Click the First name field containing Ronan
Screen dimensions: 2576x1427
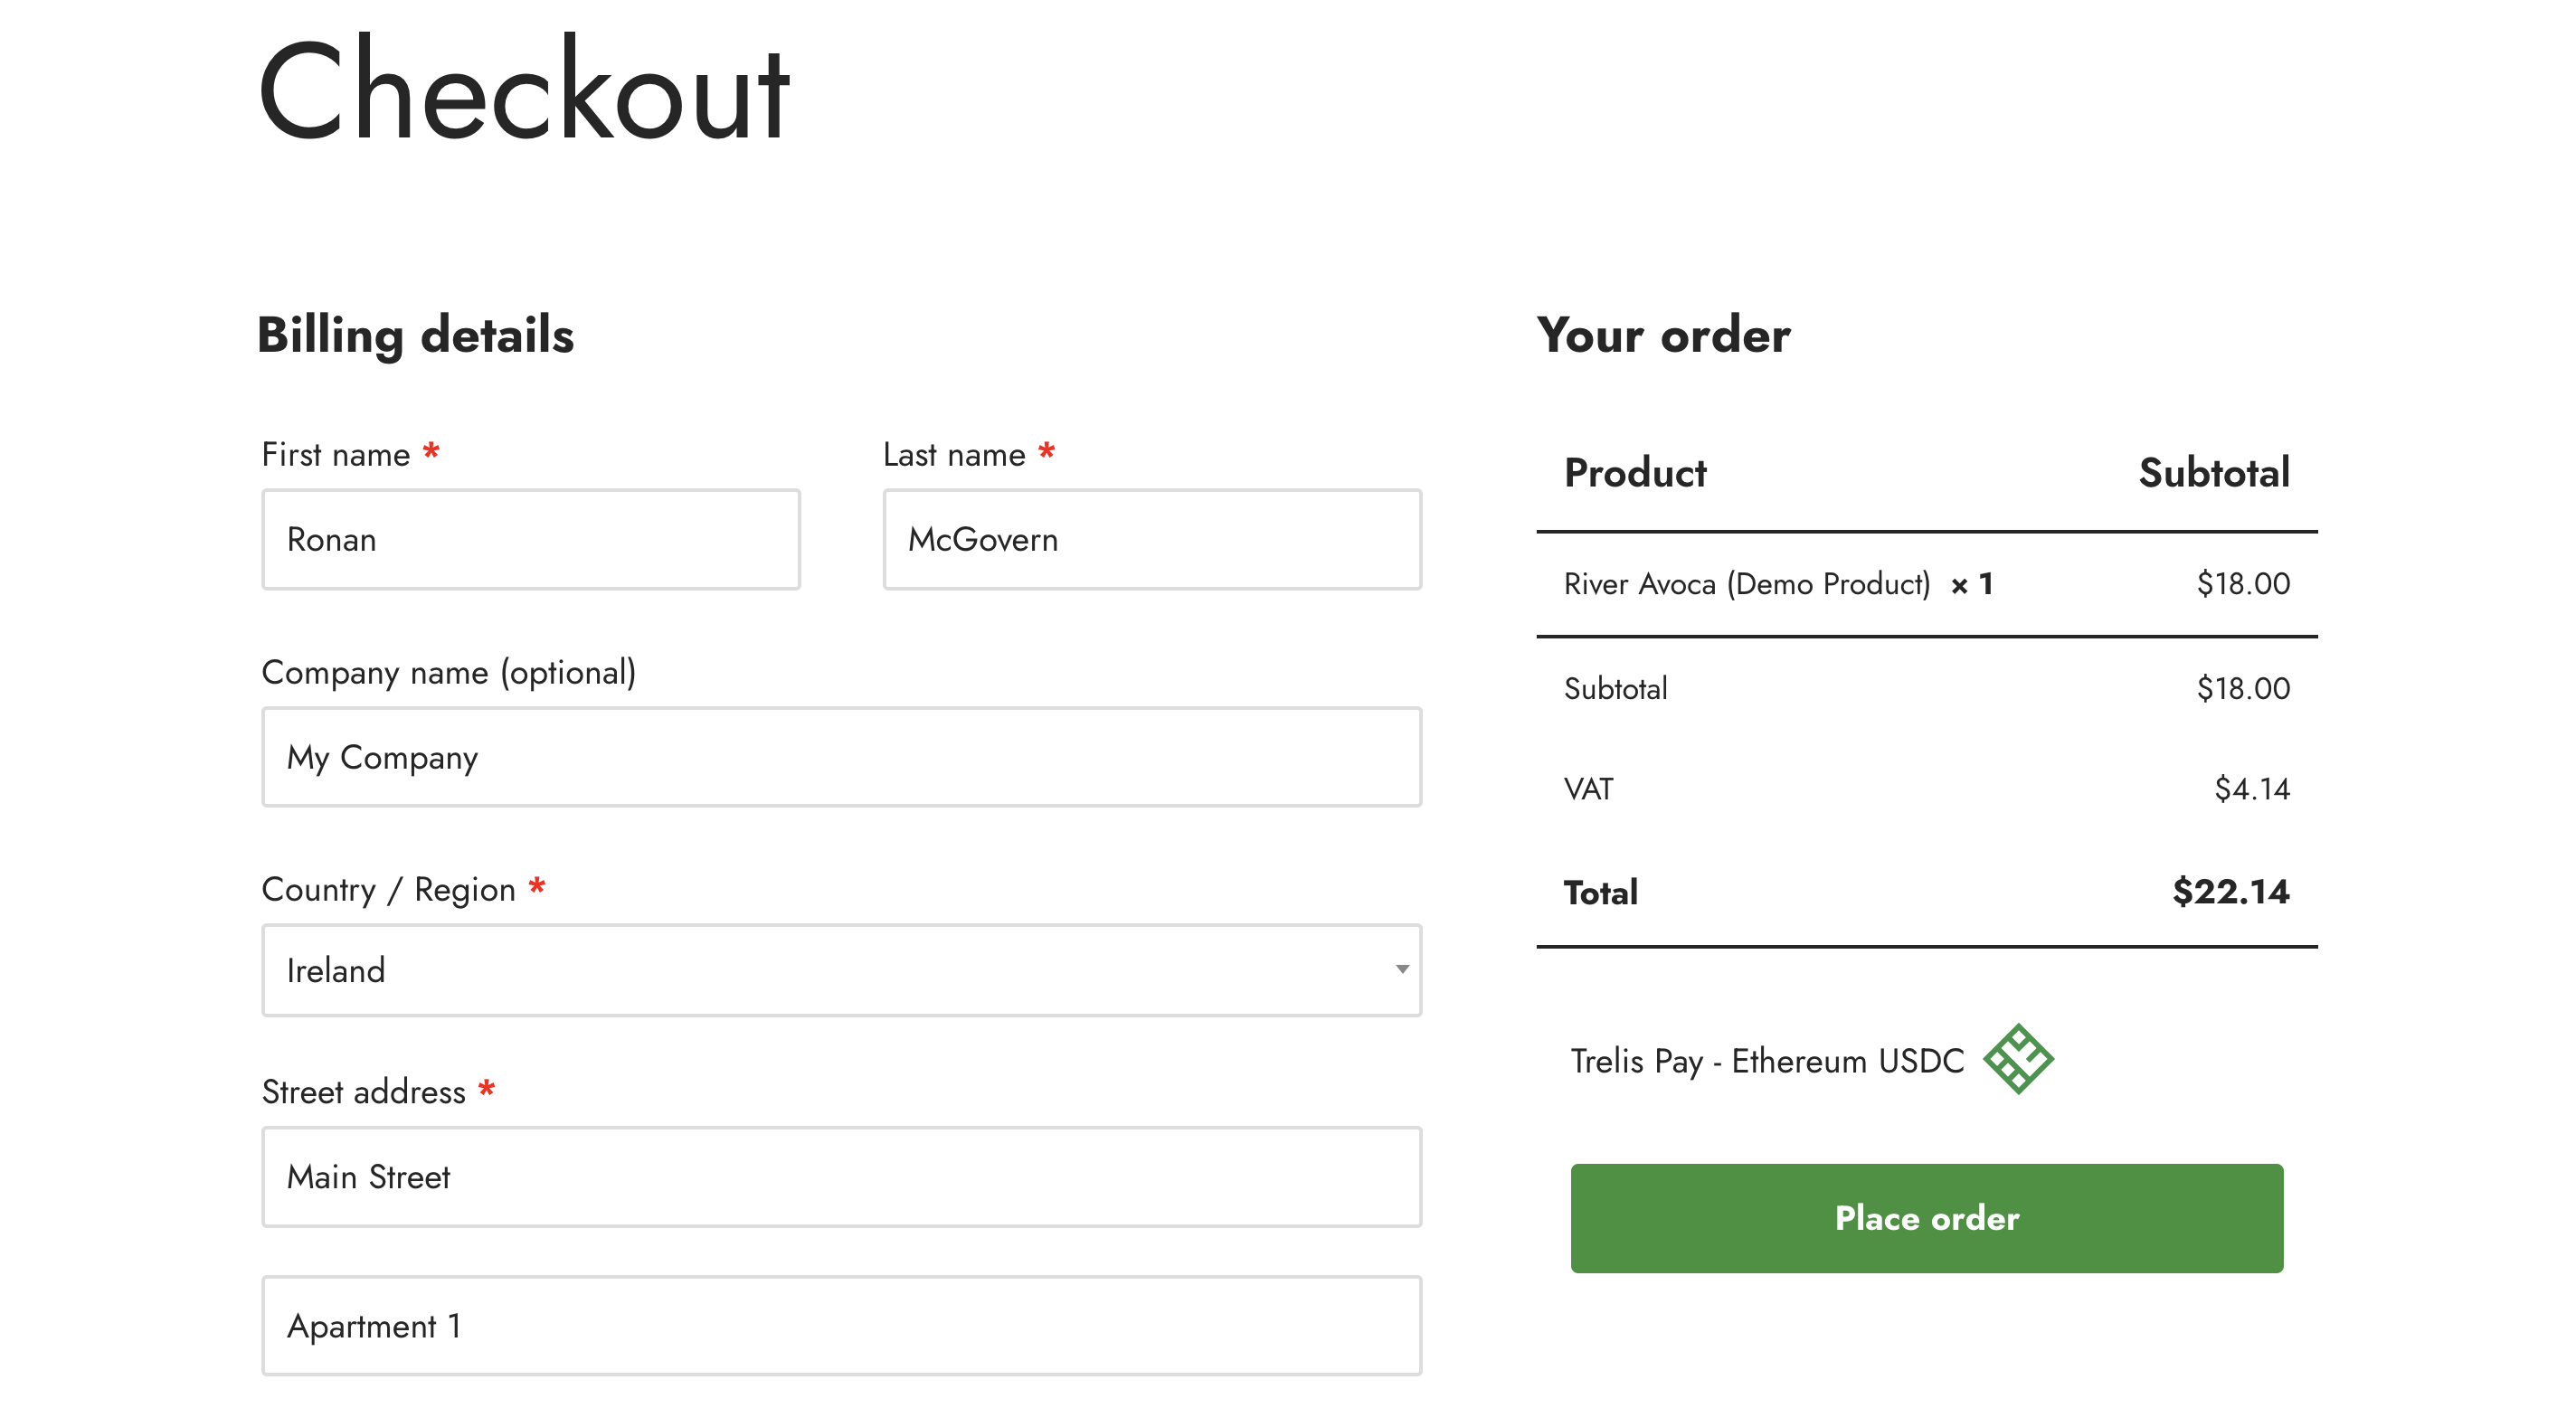tap(531, 539)
